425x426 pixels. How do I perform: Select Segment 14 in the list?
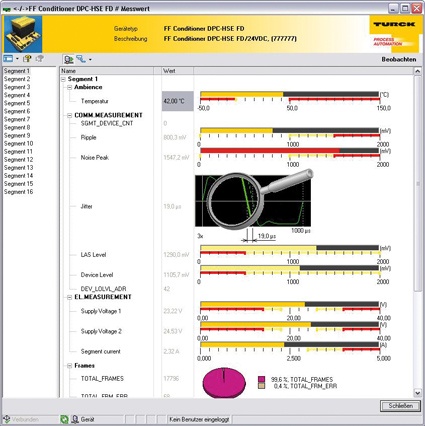pos(18,176)
